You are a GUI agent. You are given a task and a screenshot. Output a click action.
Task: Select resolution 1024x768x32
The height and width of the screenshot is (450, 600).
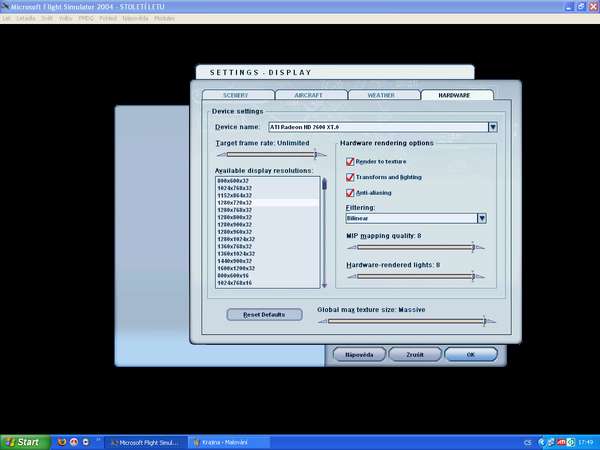(267, 188)
